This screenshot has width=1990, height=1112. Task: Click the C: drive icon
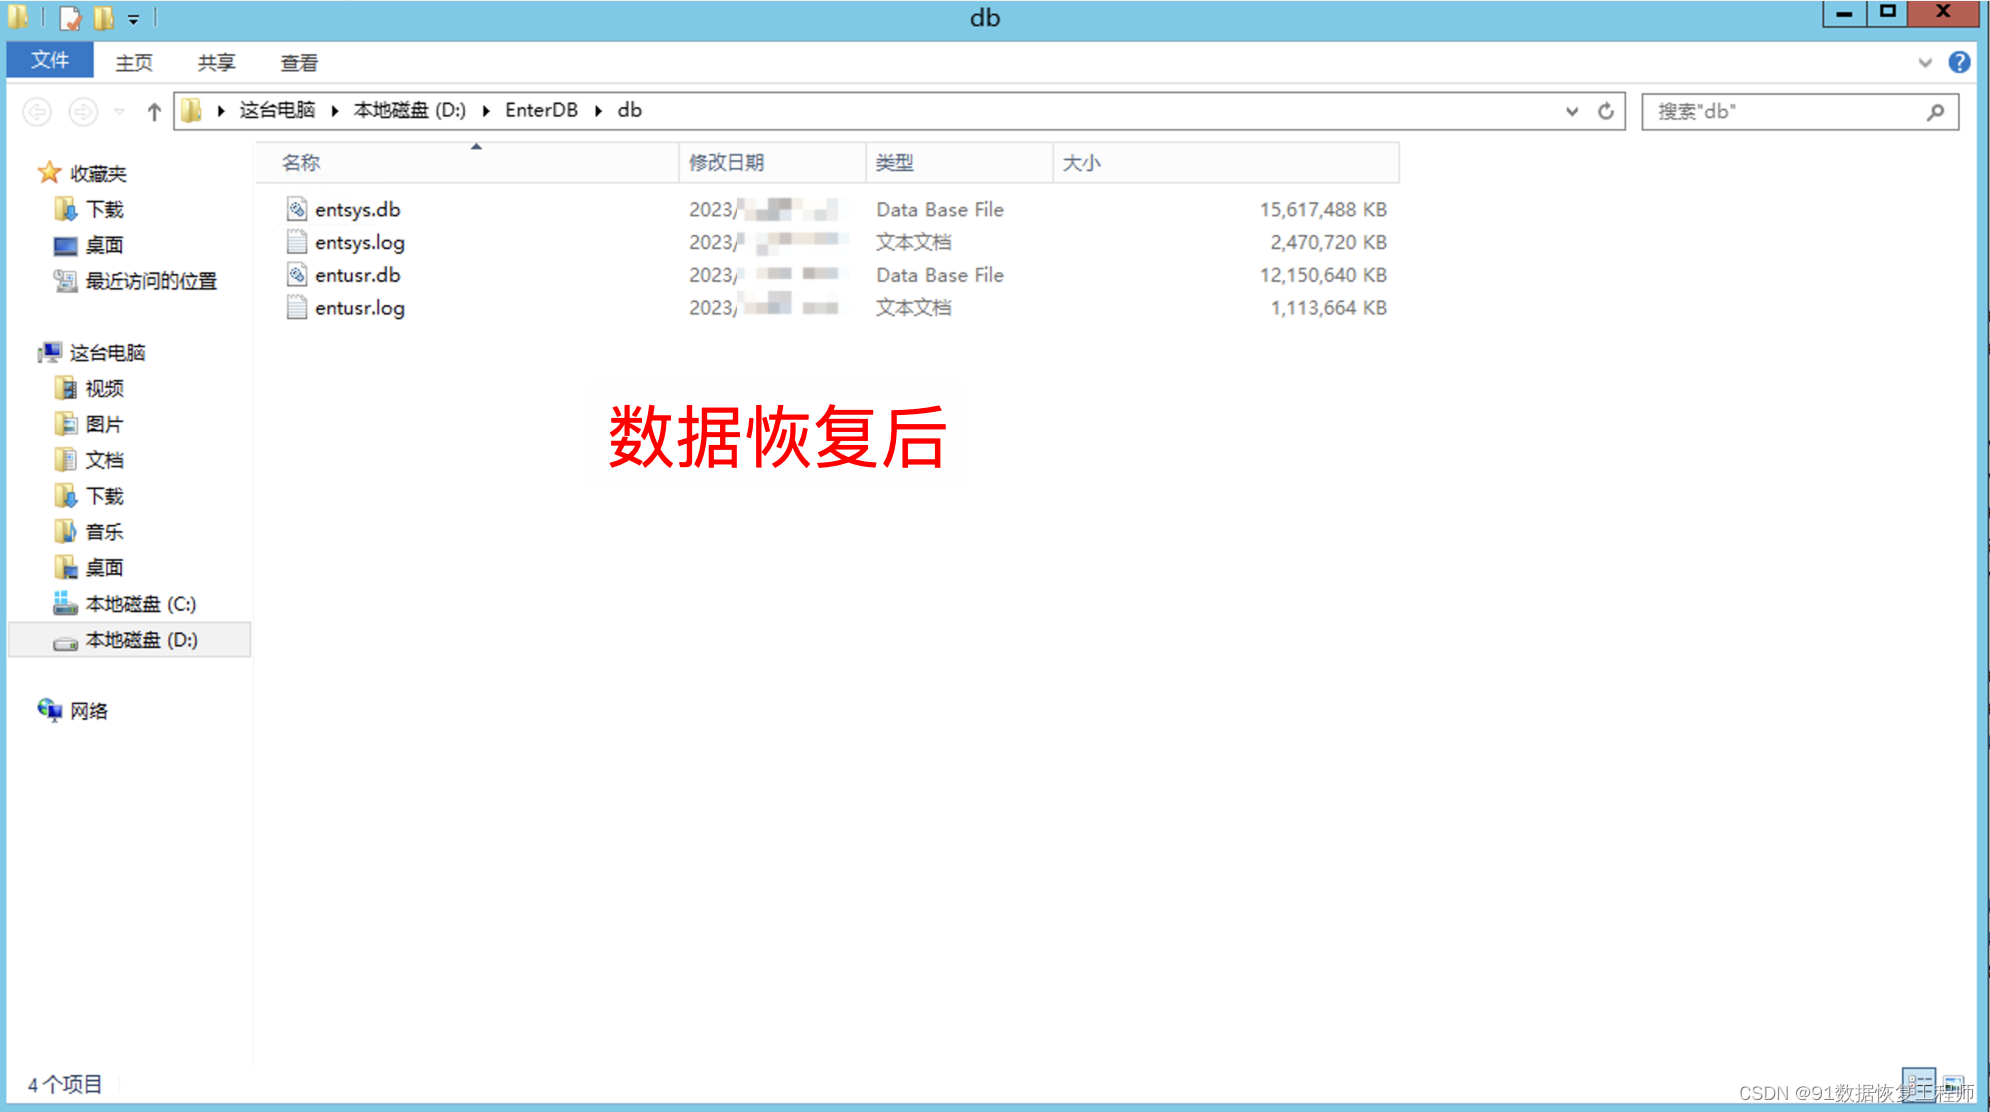pos(65,603)
